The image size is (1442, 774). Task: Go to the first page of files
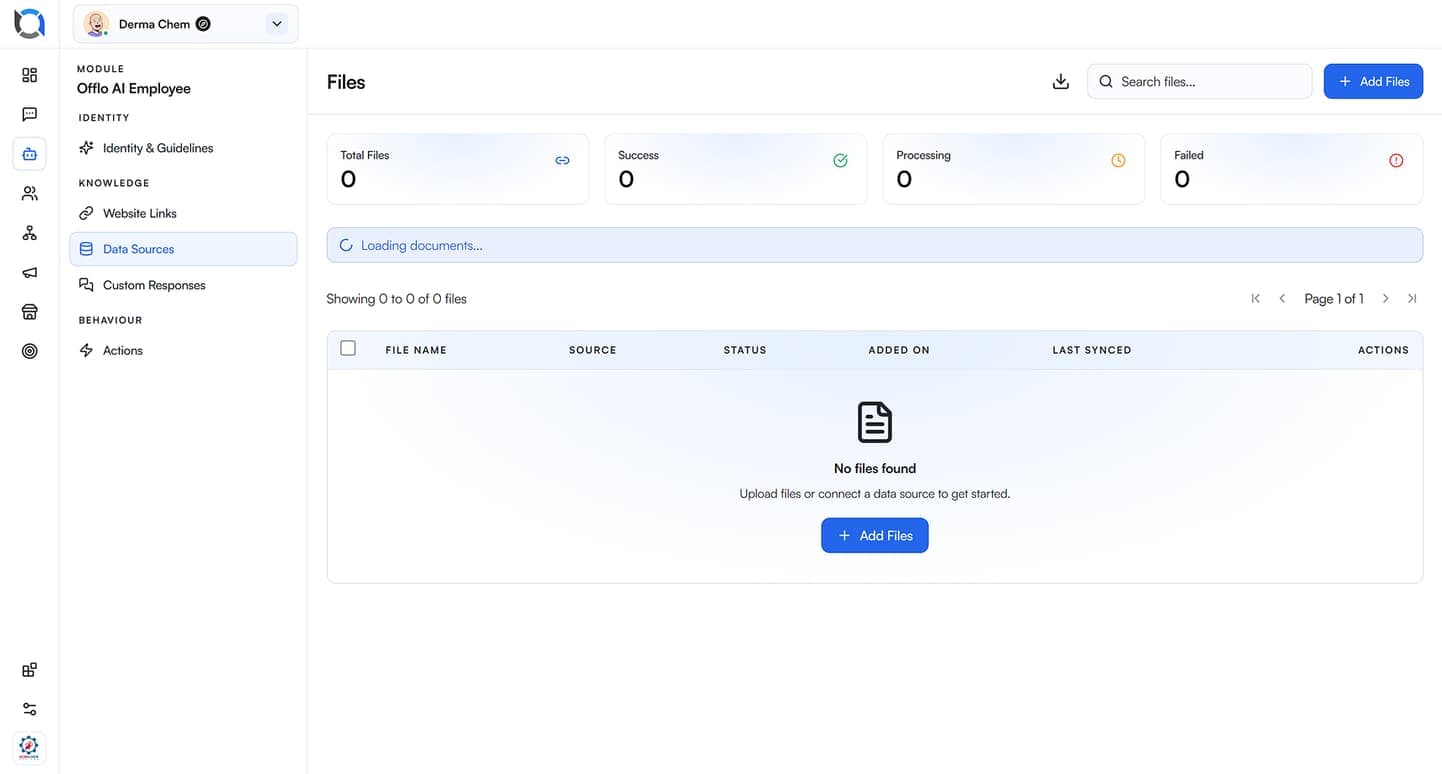point(1256,299)
